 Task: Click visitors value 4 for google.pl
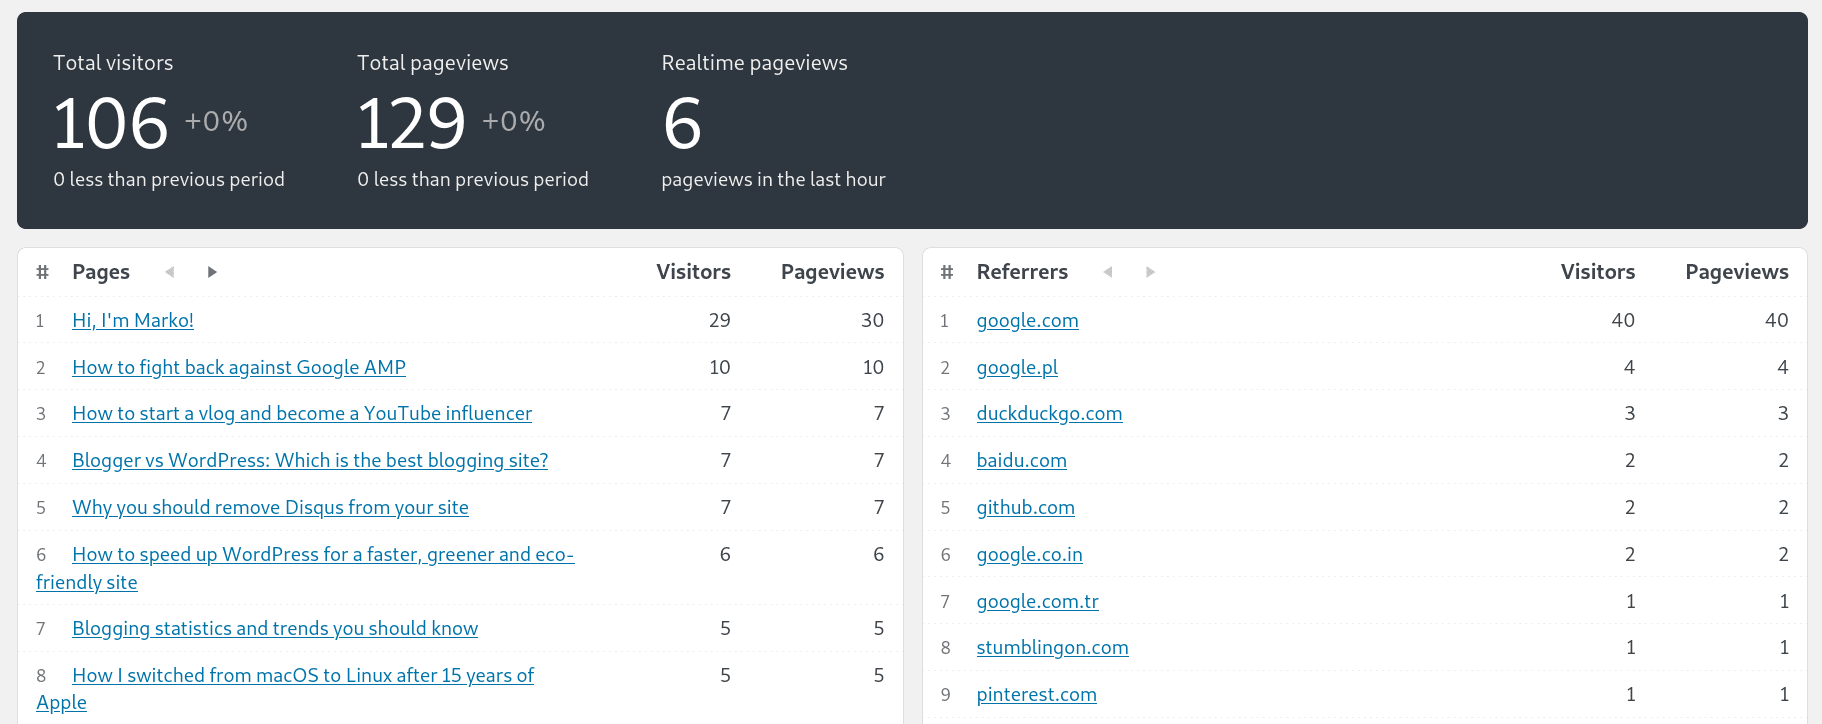[1630, 367]
